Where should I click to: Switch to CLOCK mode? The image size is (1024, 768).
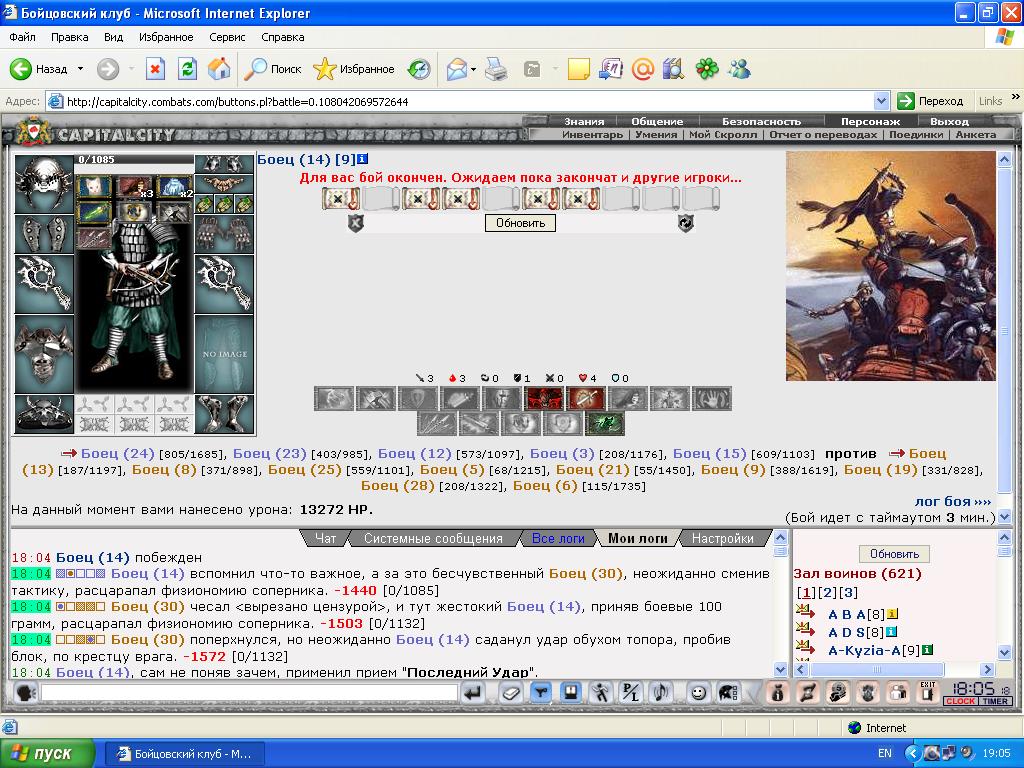coord(961,701)
